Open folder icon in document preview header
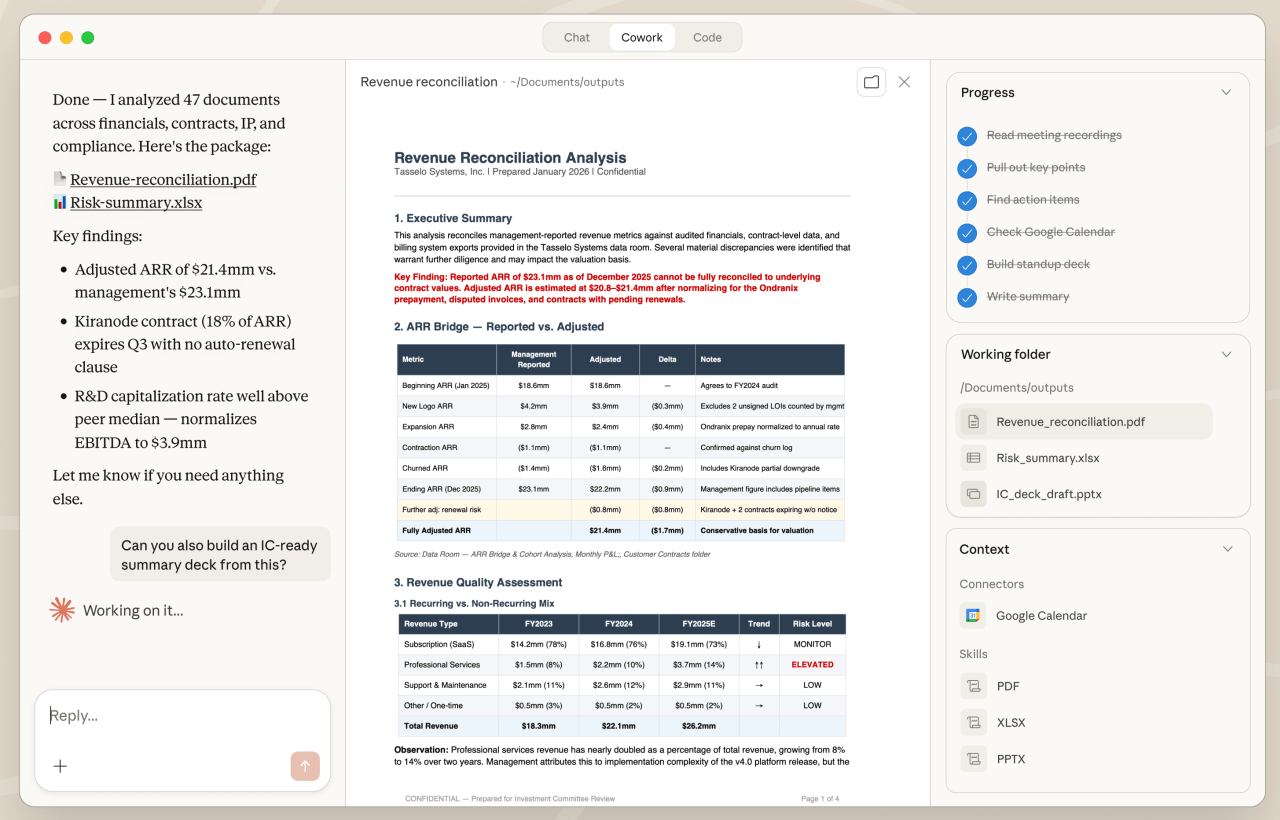This screenshot has width=1280, height=820. tap(871, 82)
